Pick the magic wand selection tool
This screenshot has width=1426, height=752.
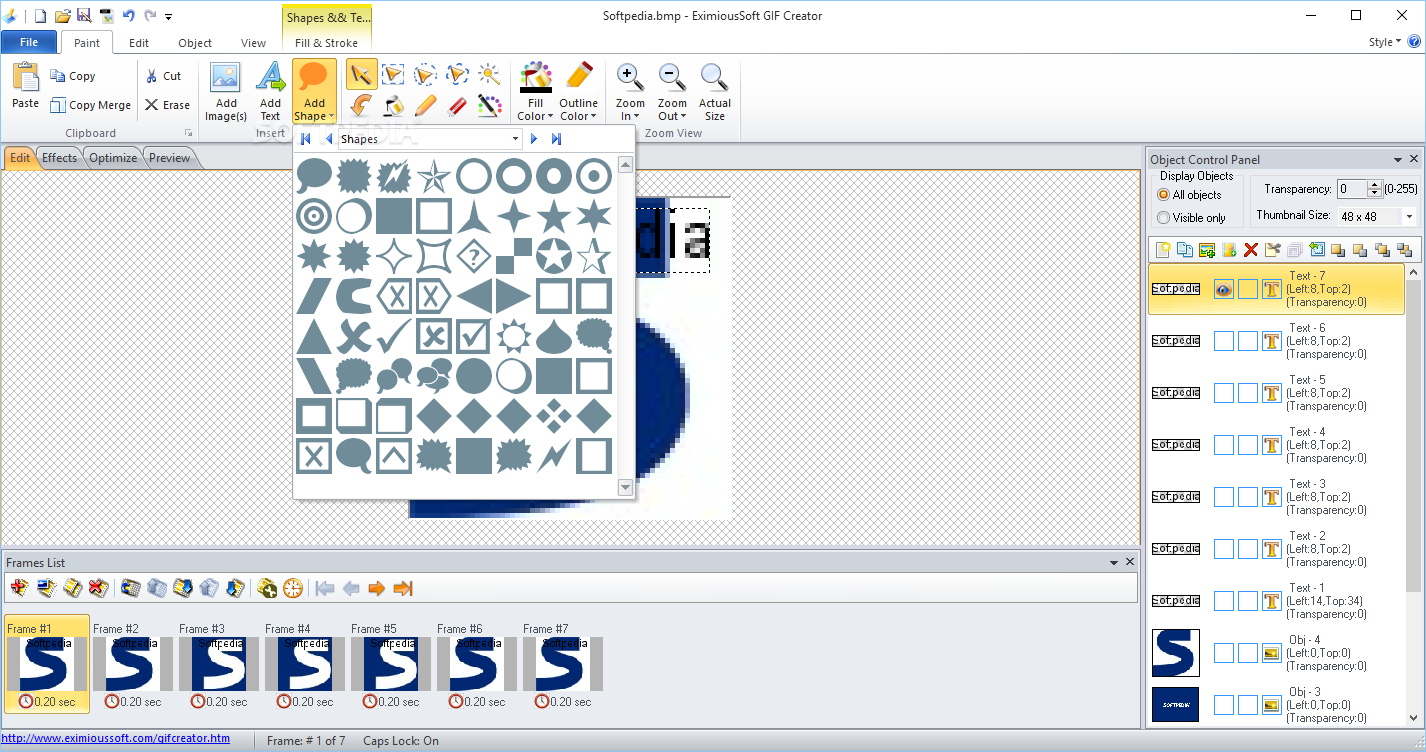[x=489, y=74]
